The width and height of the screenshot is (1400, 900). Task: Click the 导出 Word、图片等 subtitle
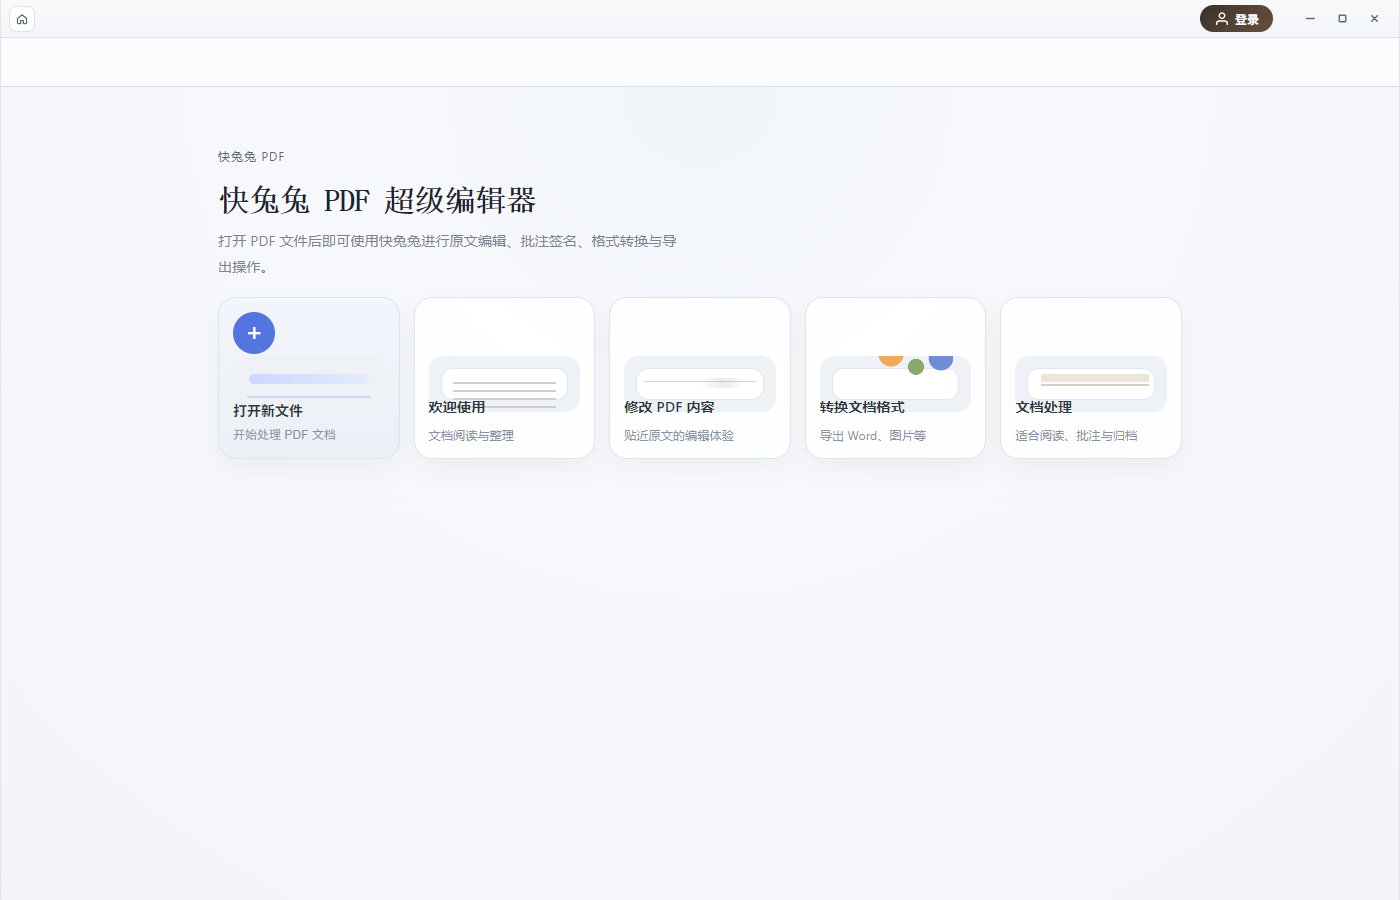point(873,436)
